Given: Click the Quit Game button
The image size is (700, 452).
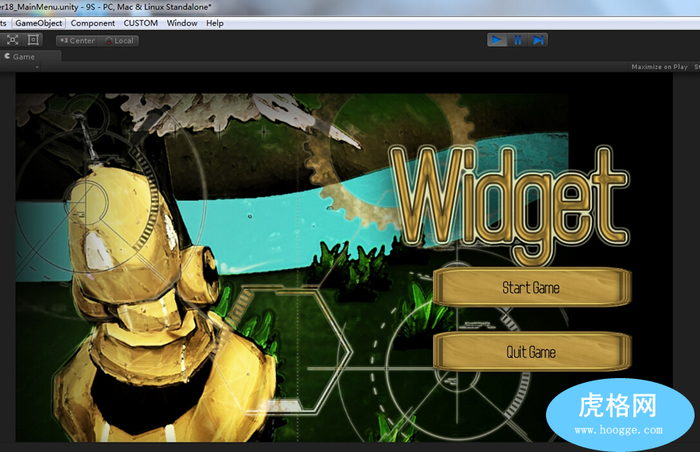Looking at the screenshot, I should click(x=531, y=352).
